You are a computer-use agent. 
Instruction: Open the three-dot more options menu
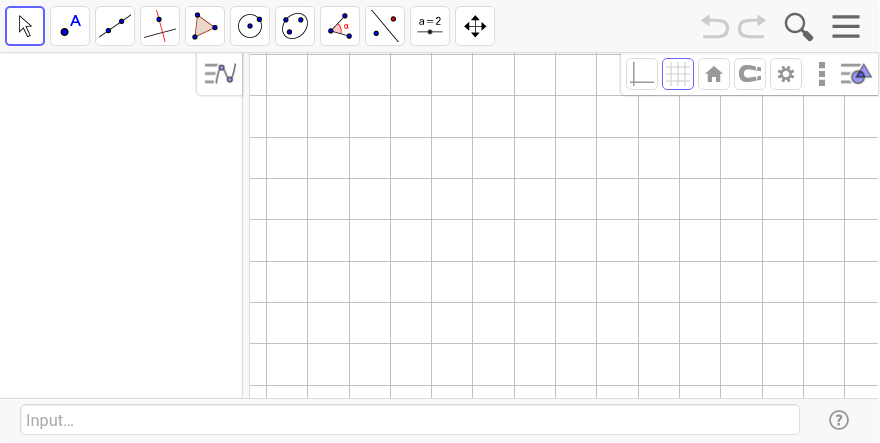click(822, 74)
